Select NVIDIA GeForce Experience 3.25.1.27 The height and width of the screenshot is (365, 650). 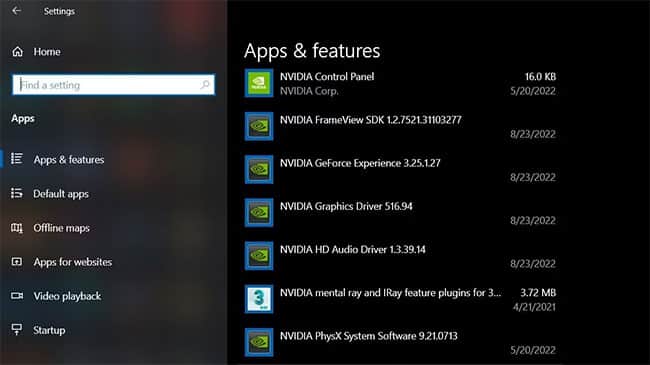400,169
